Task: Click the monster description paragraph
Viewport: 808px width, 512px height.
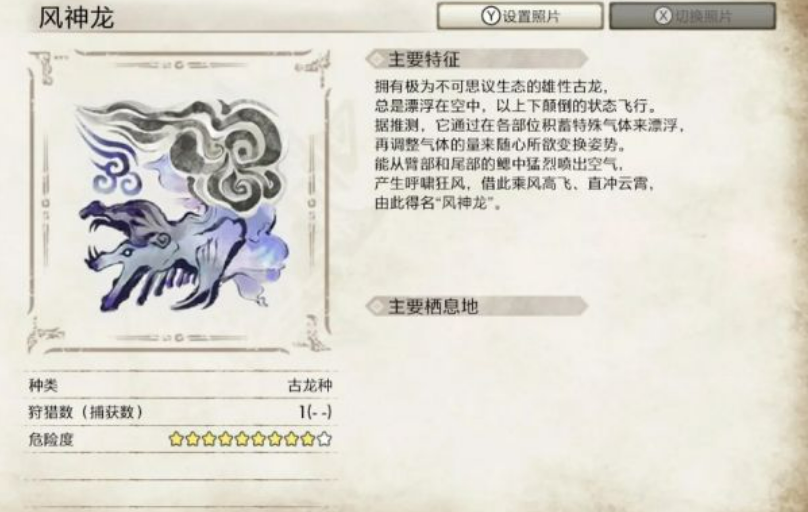Action: click(x=529, y=145)
